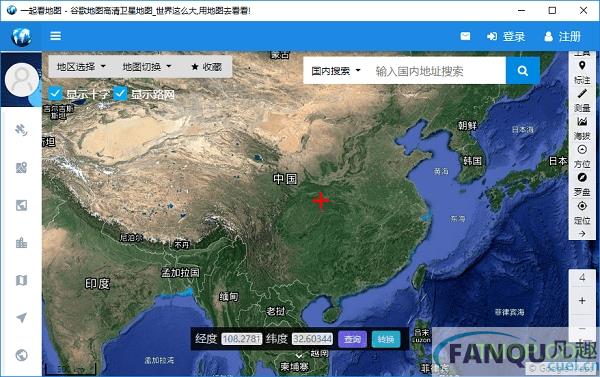600x377 pixels.
Task: Open the hamburger menu in the header
Action: [x=55, y=36]
